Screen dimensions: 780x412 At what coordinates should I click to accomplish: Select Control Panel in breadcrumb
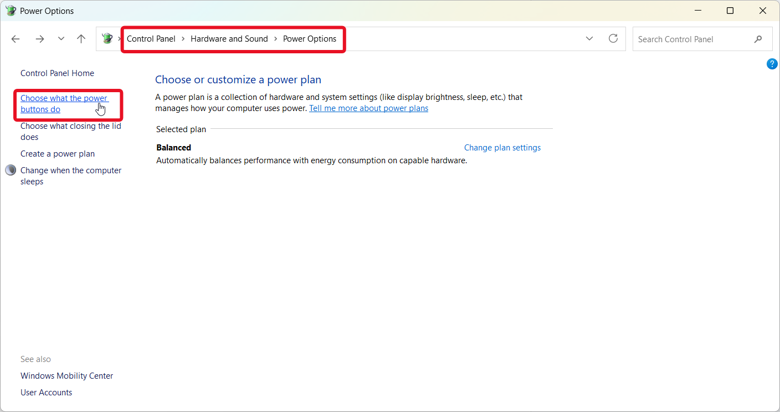pyautogui.click(x=151, y=39)
